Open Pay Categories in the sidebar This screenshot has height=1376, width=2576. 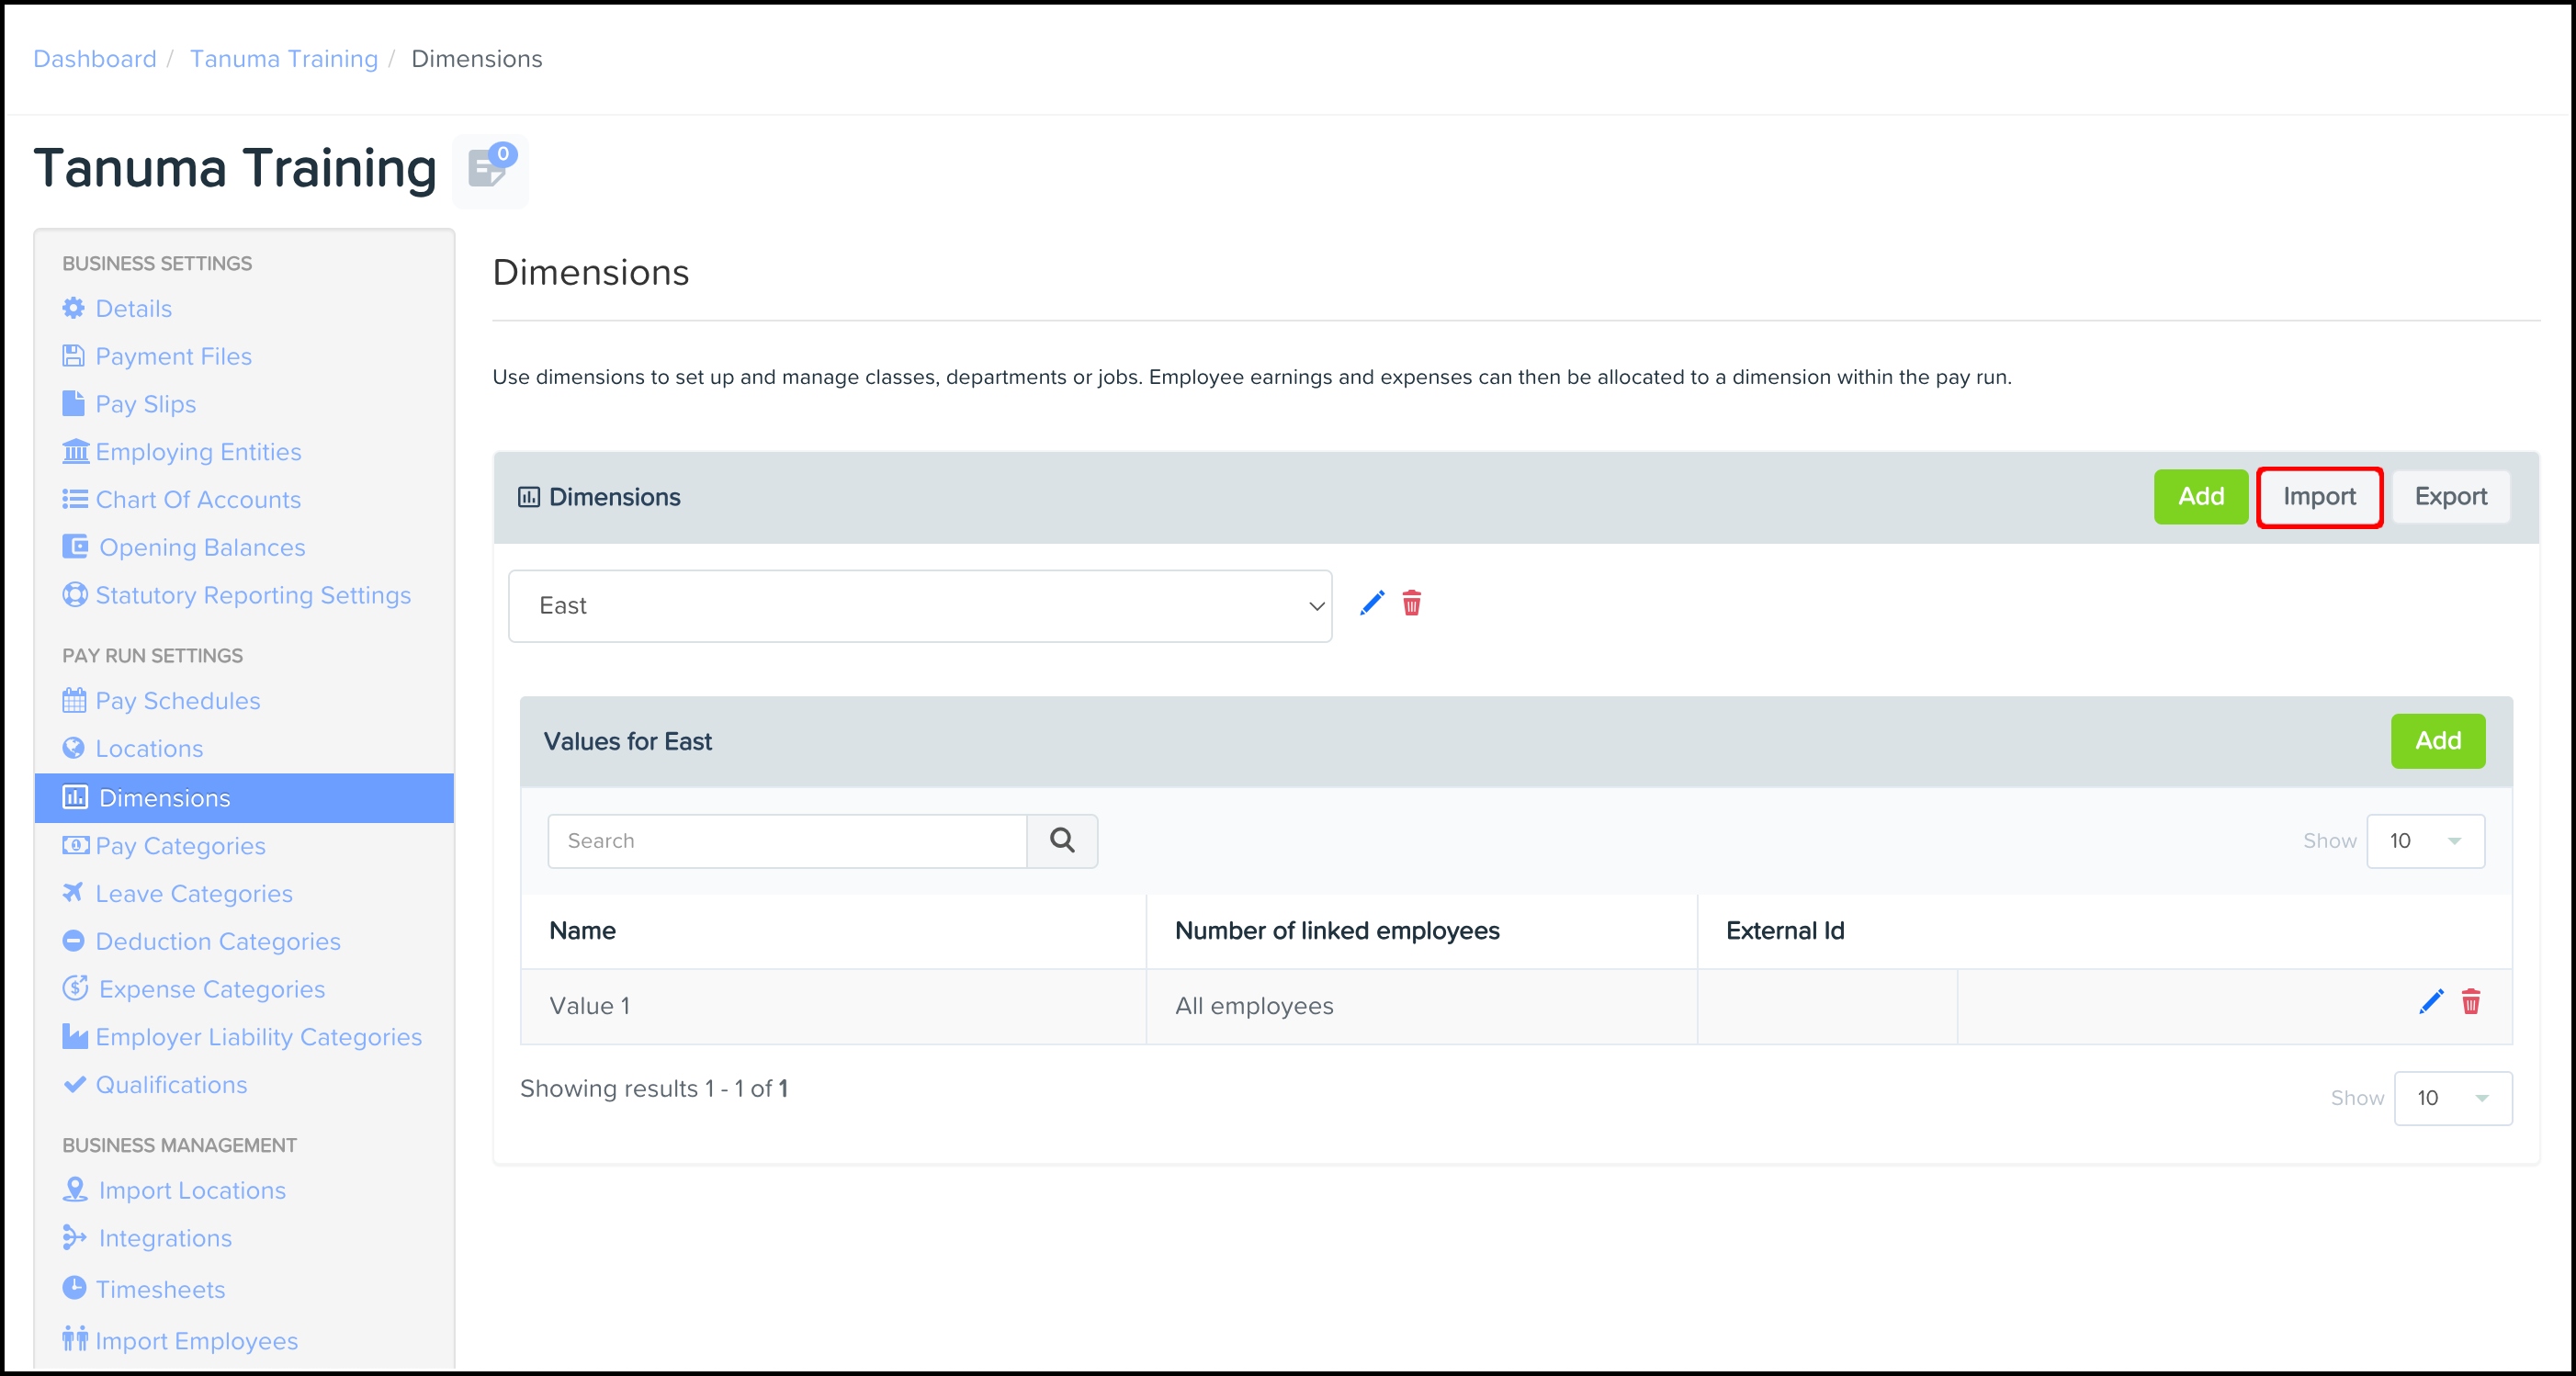(180, 846)
